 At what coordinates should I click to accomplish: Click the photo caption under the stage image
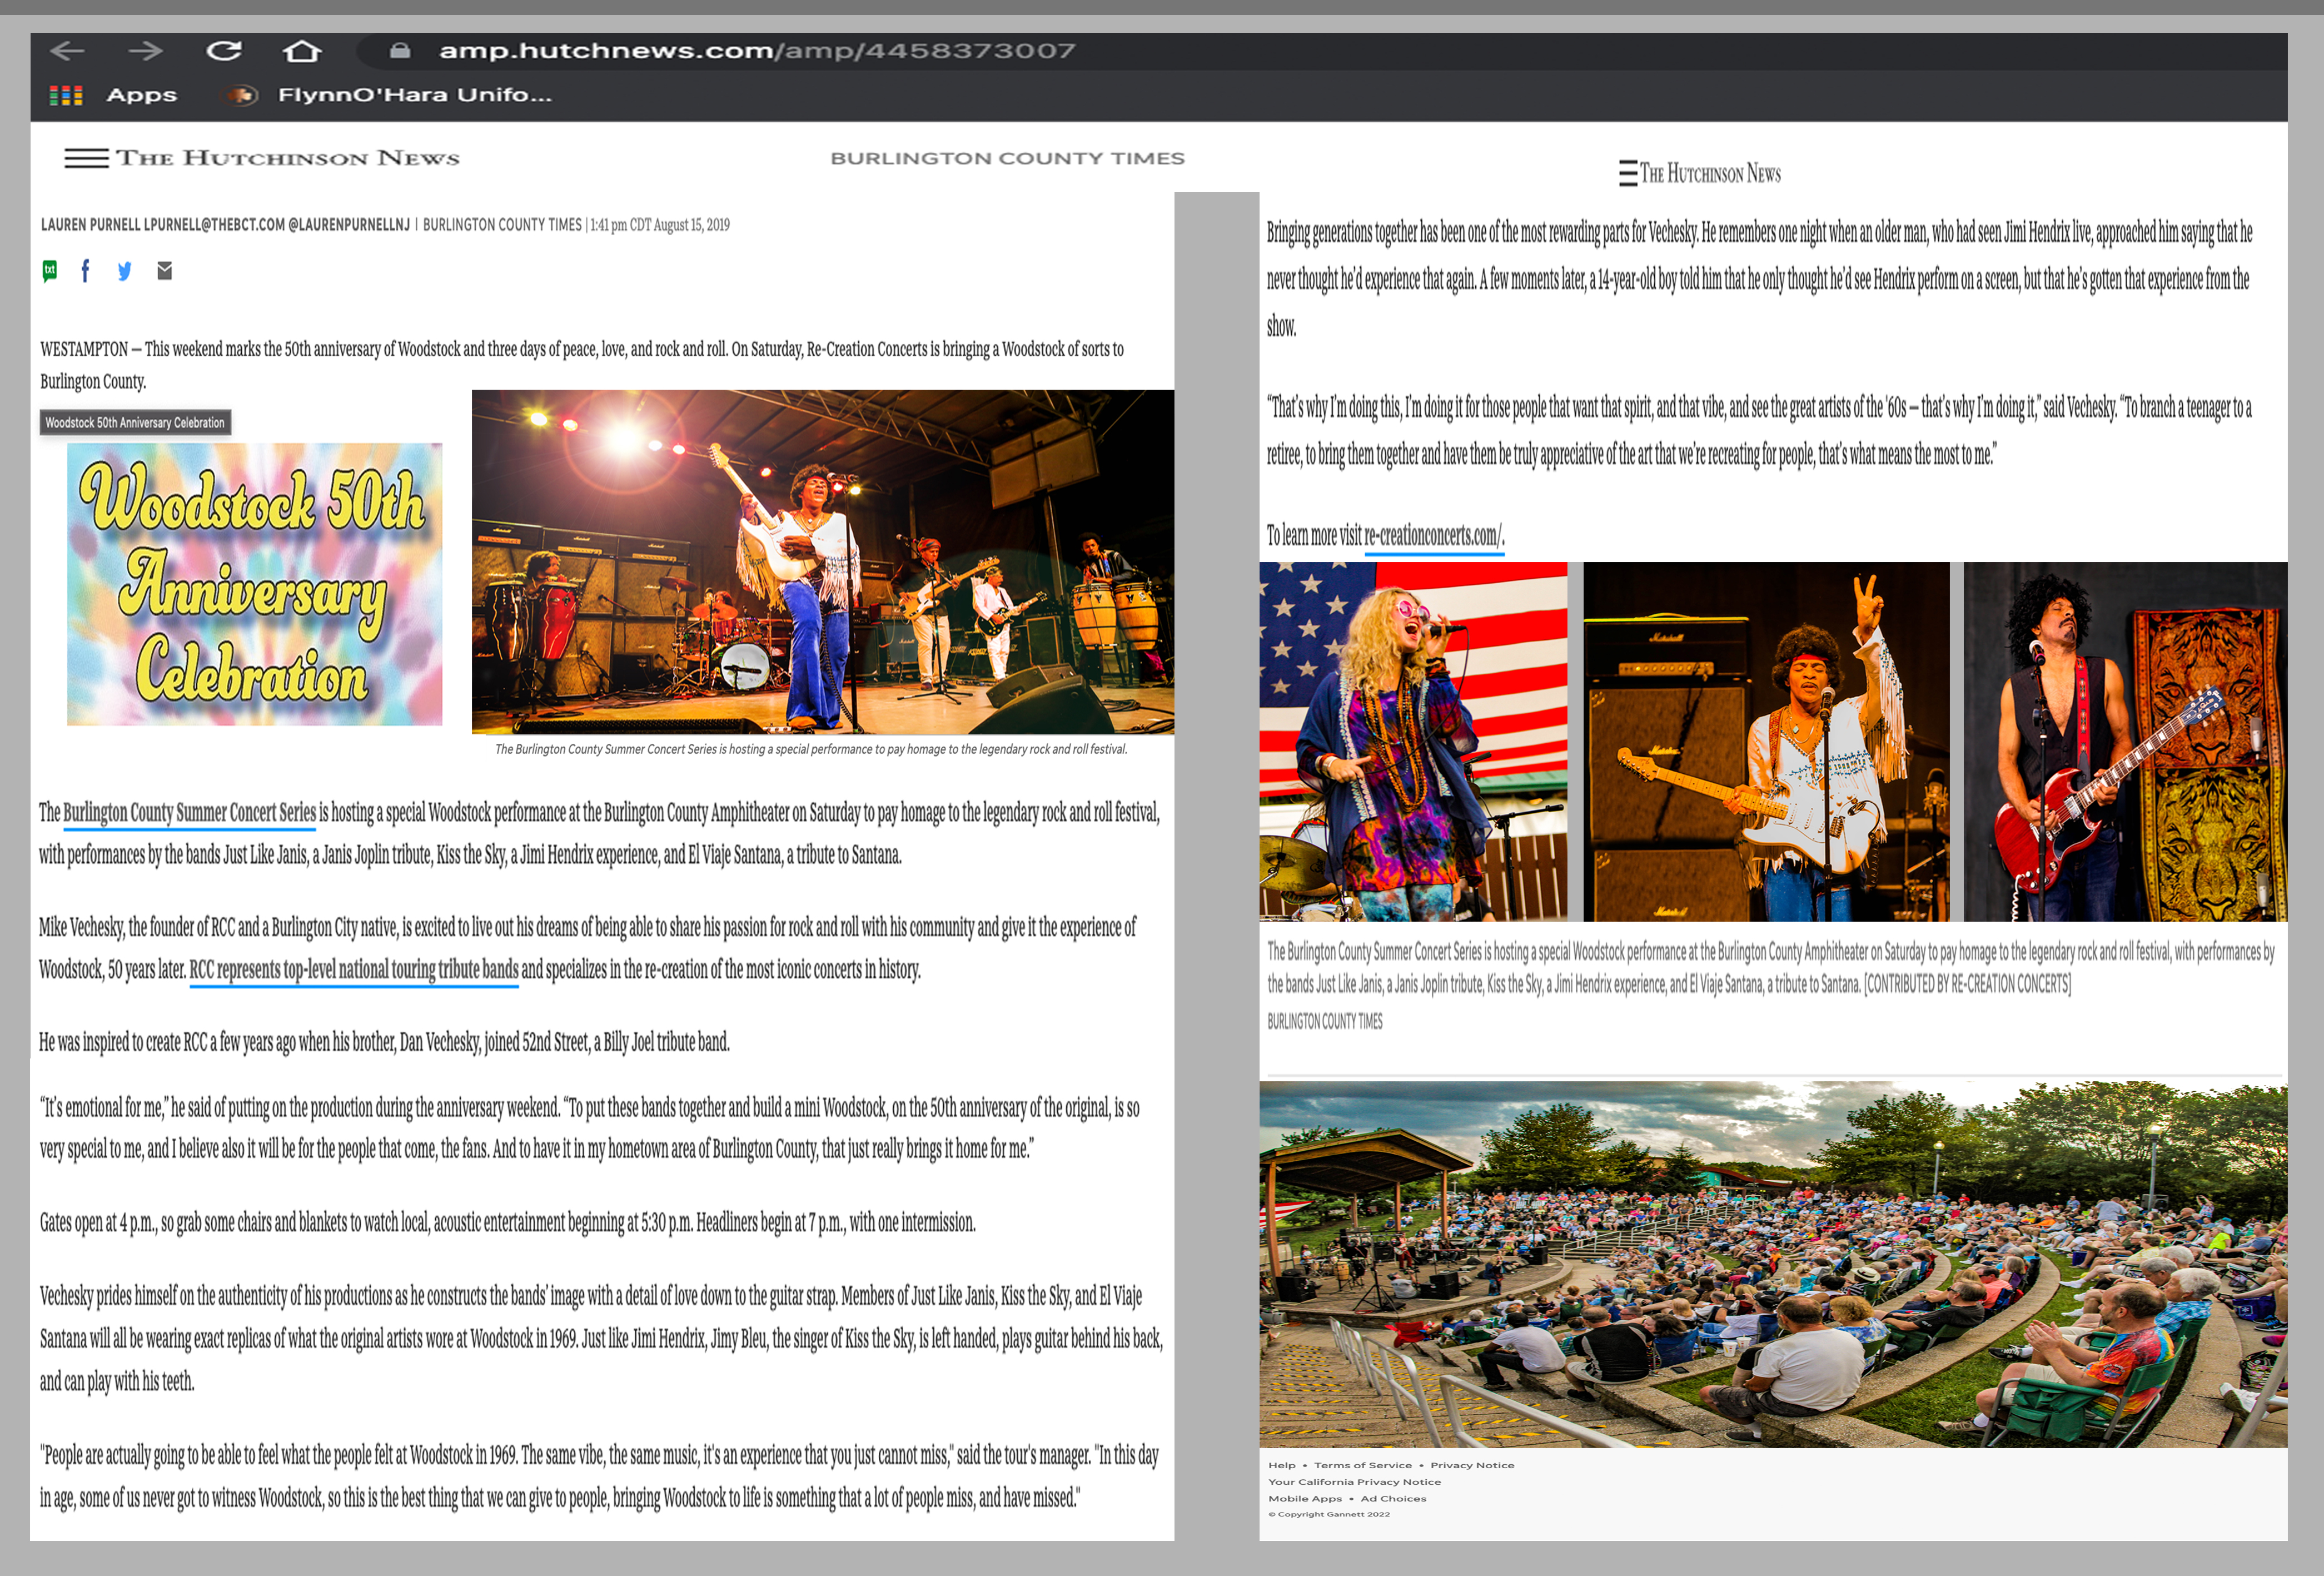click(811, 749)
